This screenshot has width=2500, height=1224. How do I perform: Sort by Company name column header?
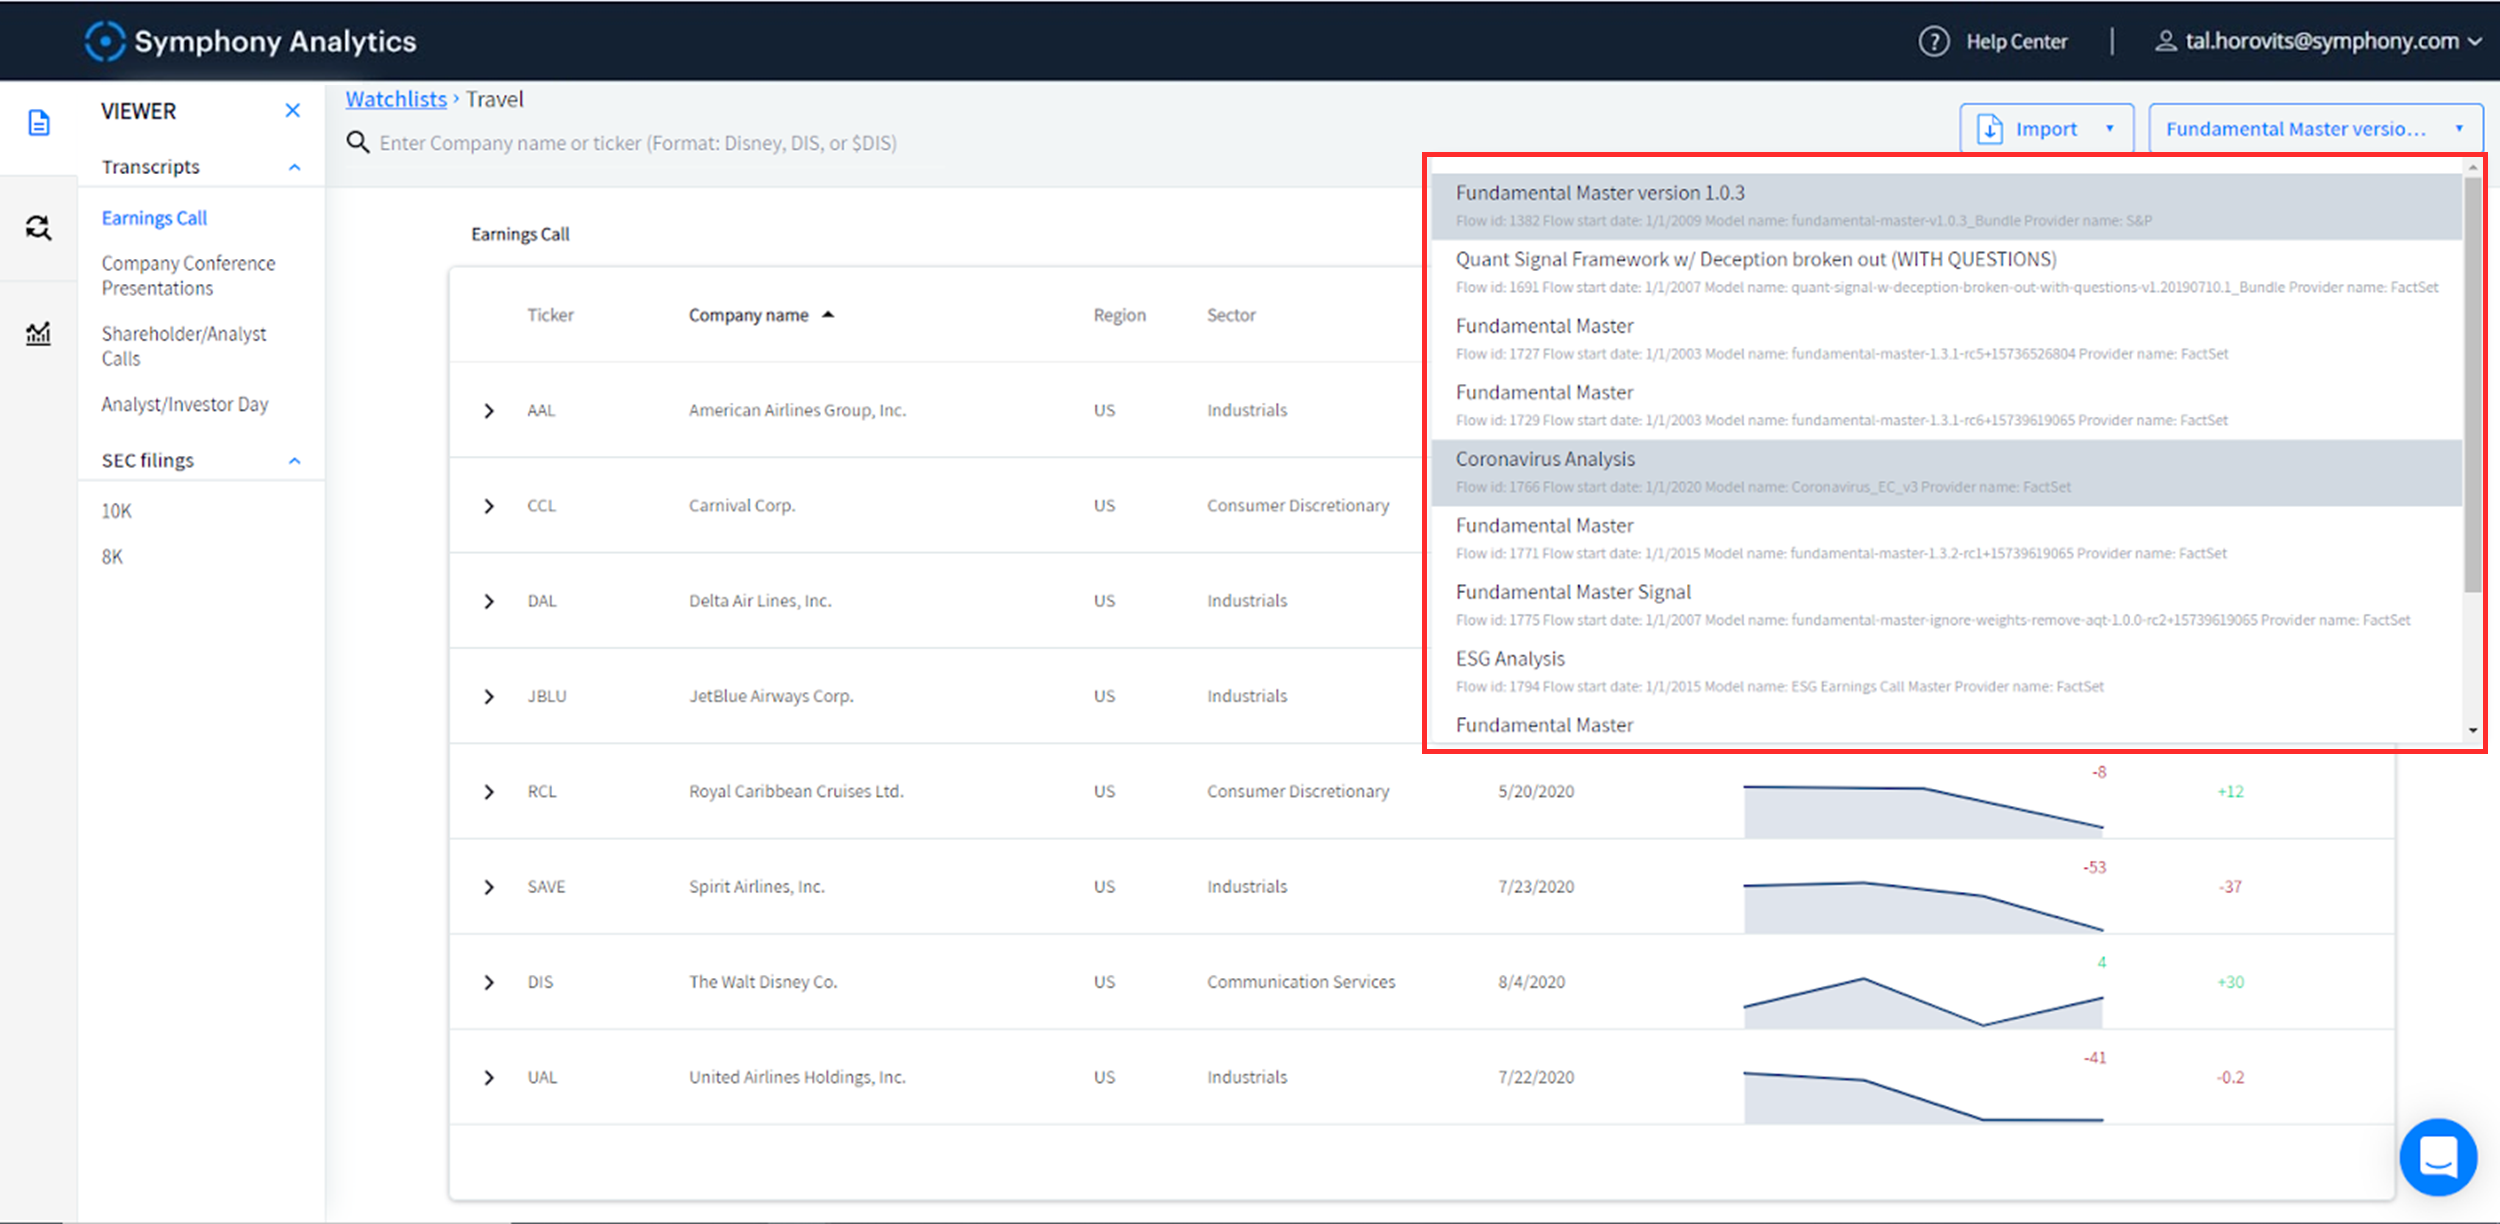749,315
